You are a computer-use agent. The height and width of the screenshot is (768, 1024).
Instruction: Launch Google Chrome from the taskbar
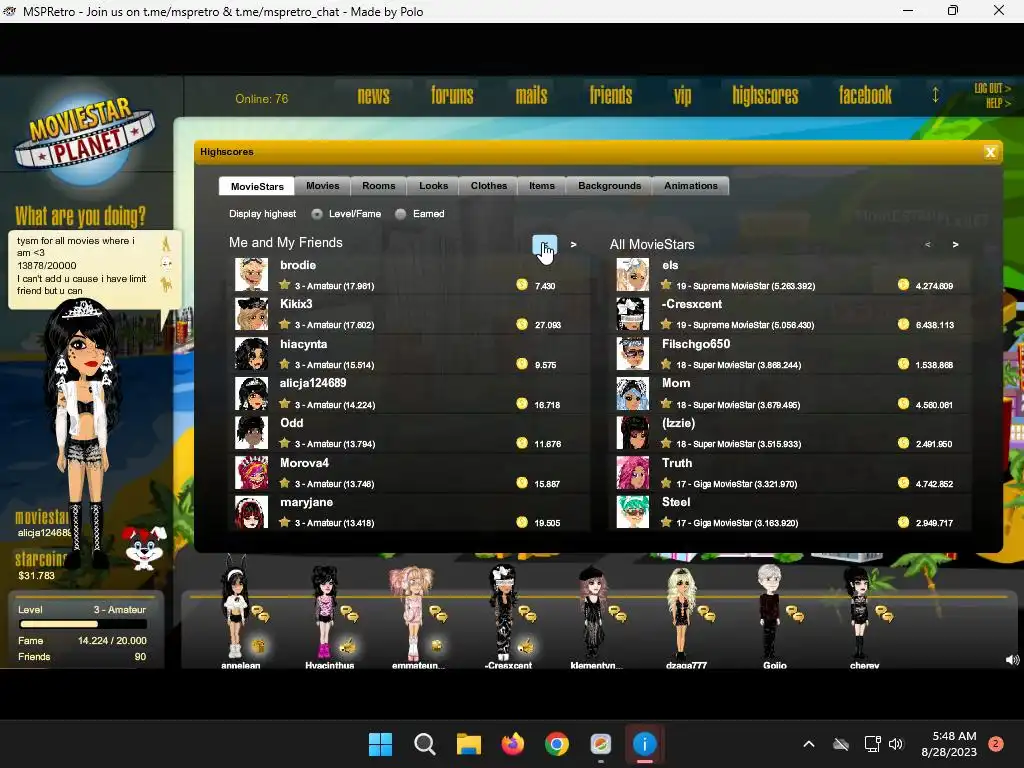click(556, 744)
